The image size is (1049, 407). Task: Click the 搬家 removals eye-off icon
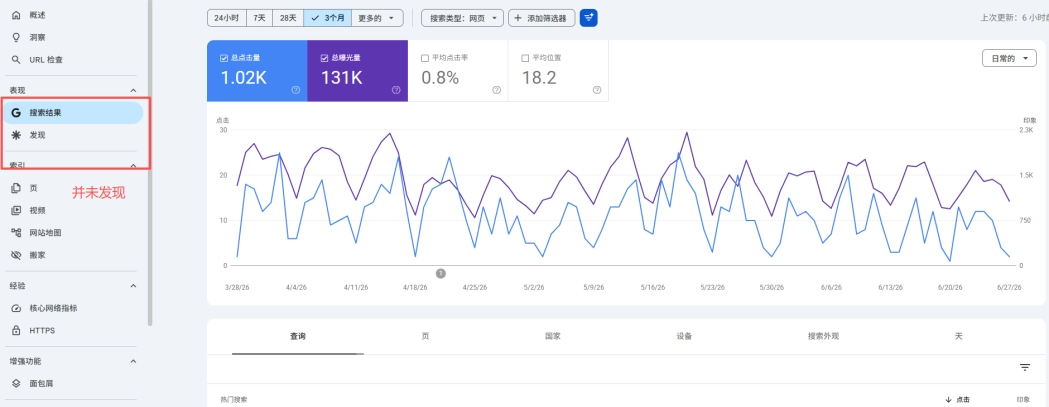point(17,255)
